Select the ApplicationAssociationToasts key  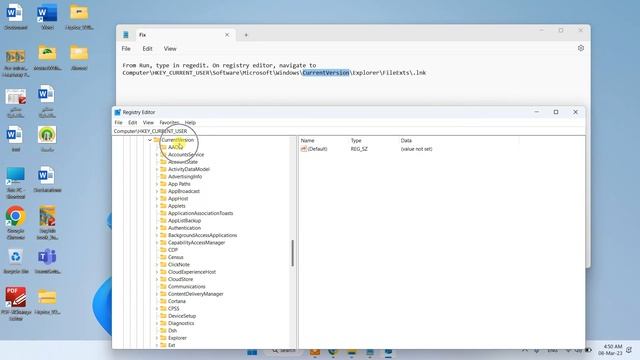(200, 213)
